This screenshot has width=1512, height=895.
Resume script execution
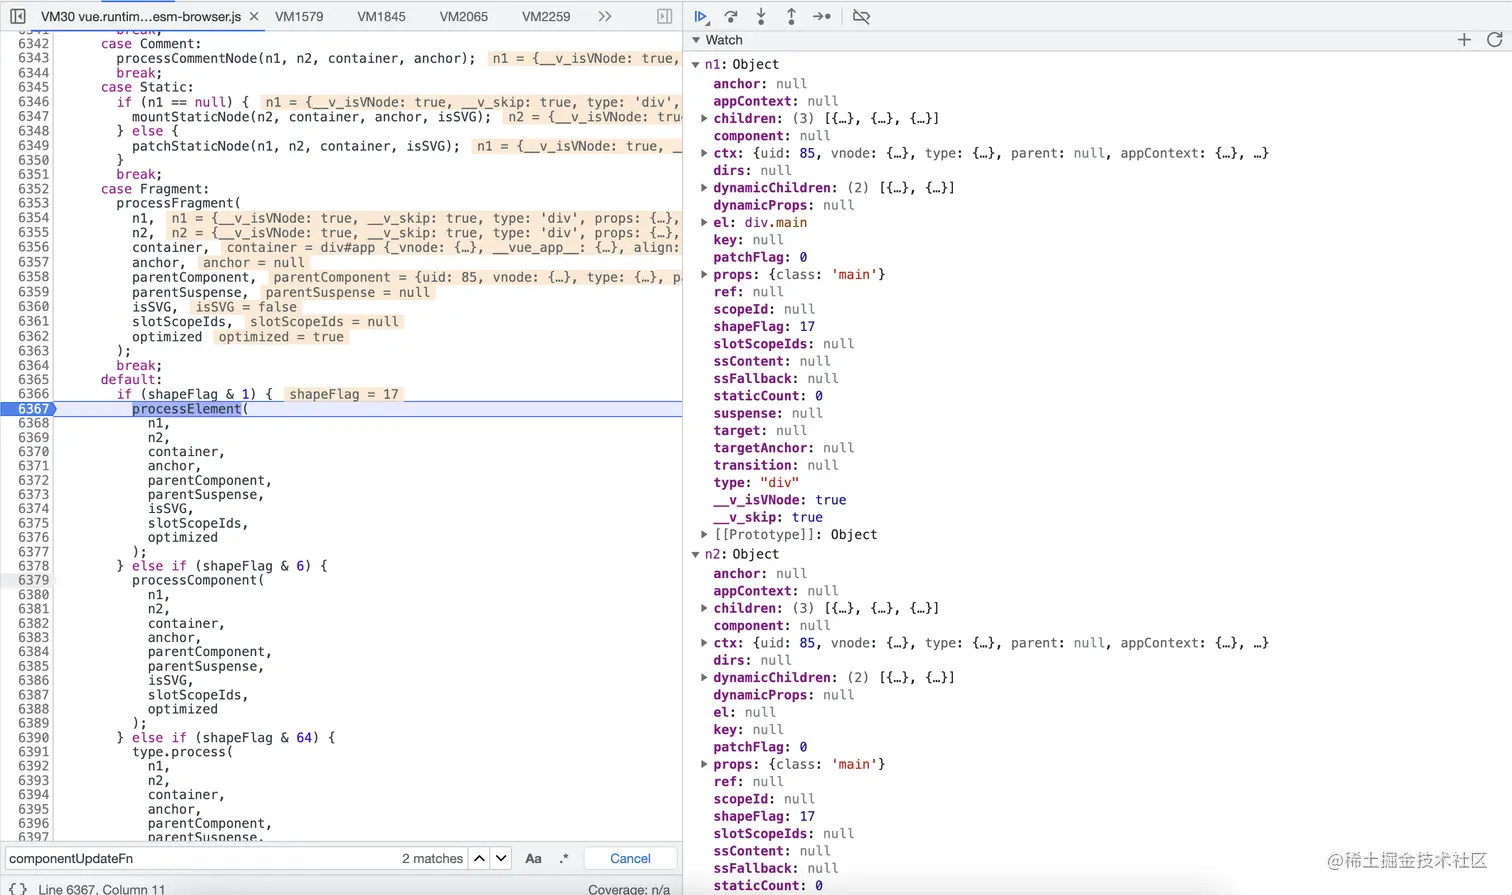tap(701, 16)
